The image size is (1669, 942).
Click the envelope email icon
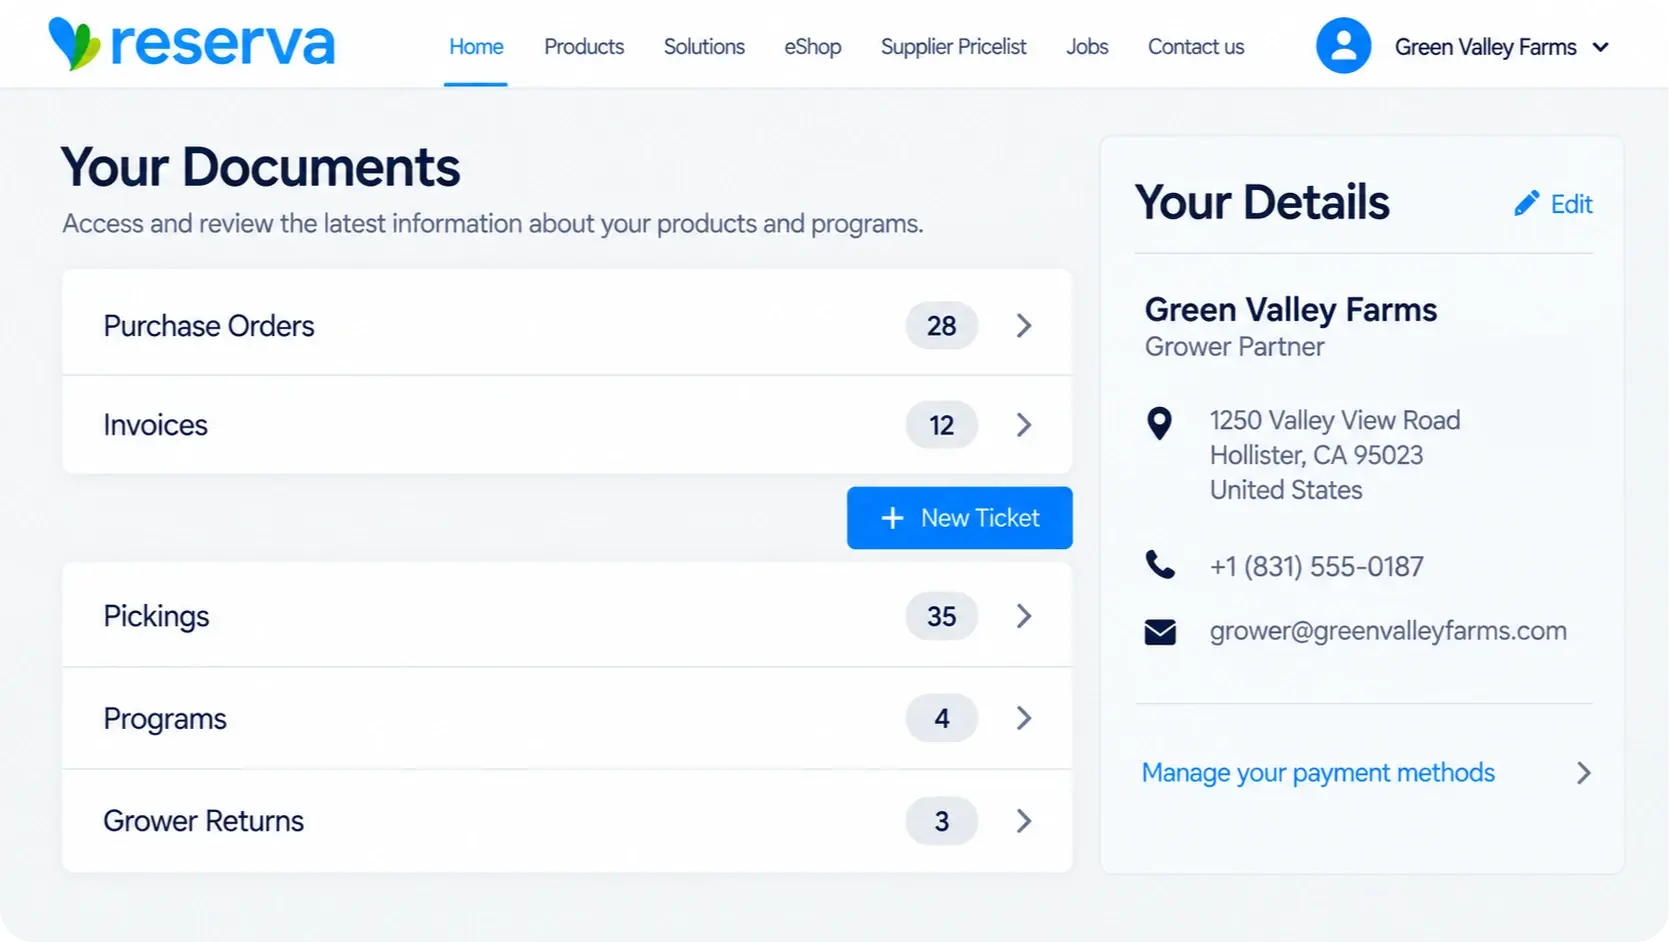coord(1160,632)
